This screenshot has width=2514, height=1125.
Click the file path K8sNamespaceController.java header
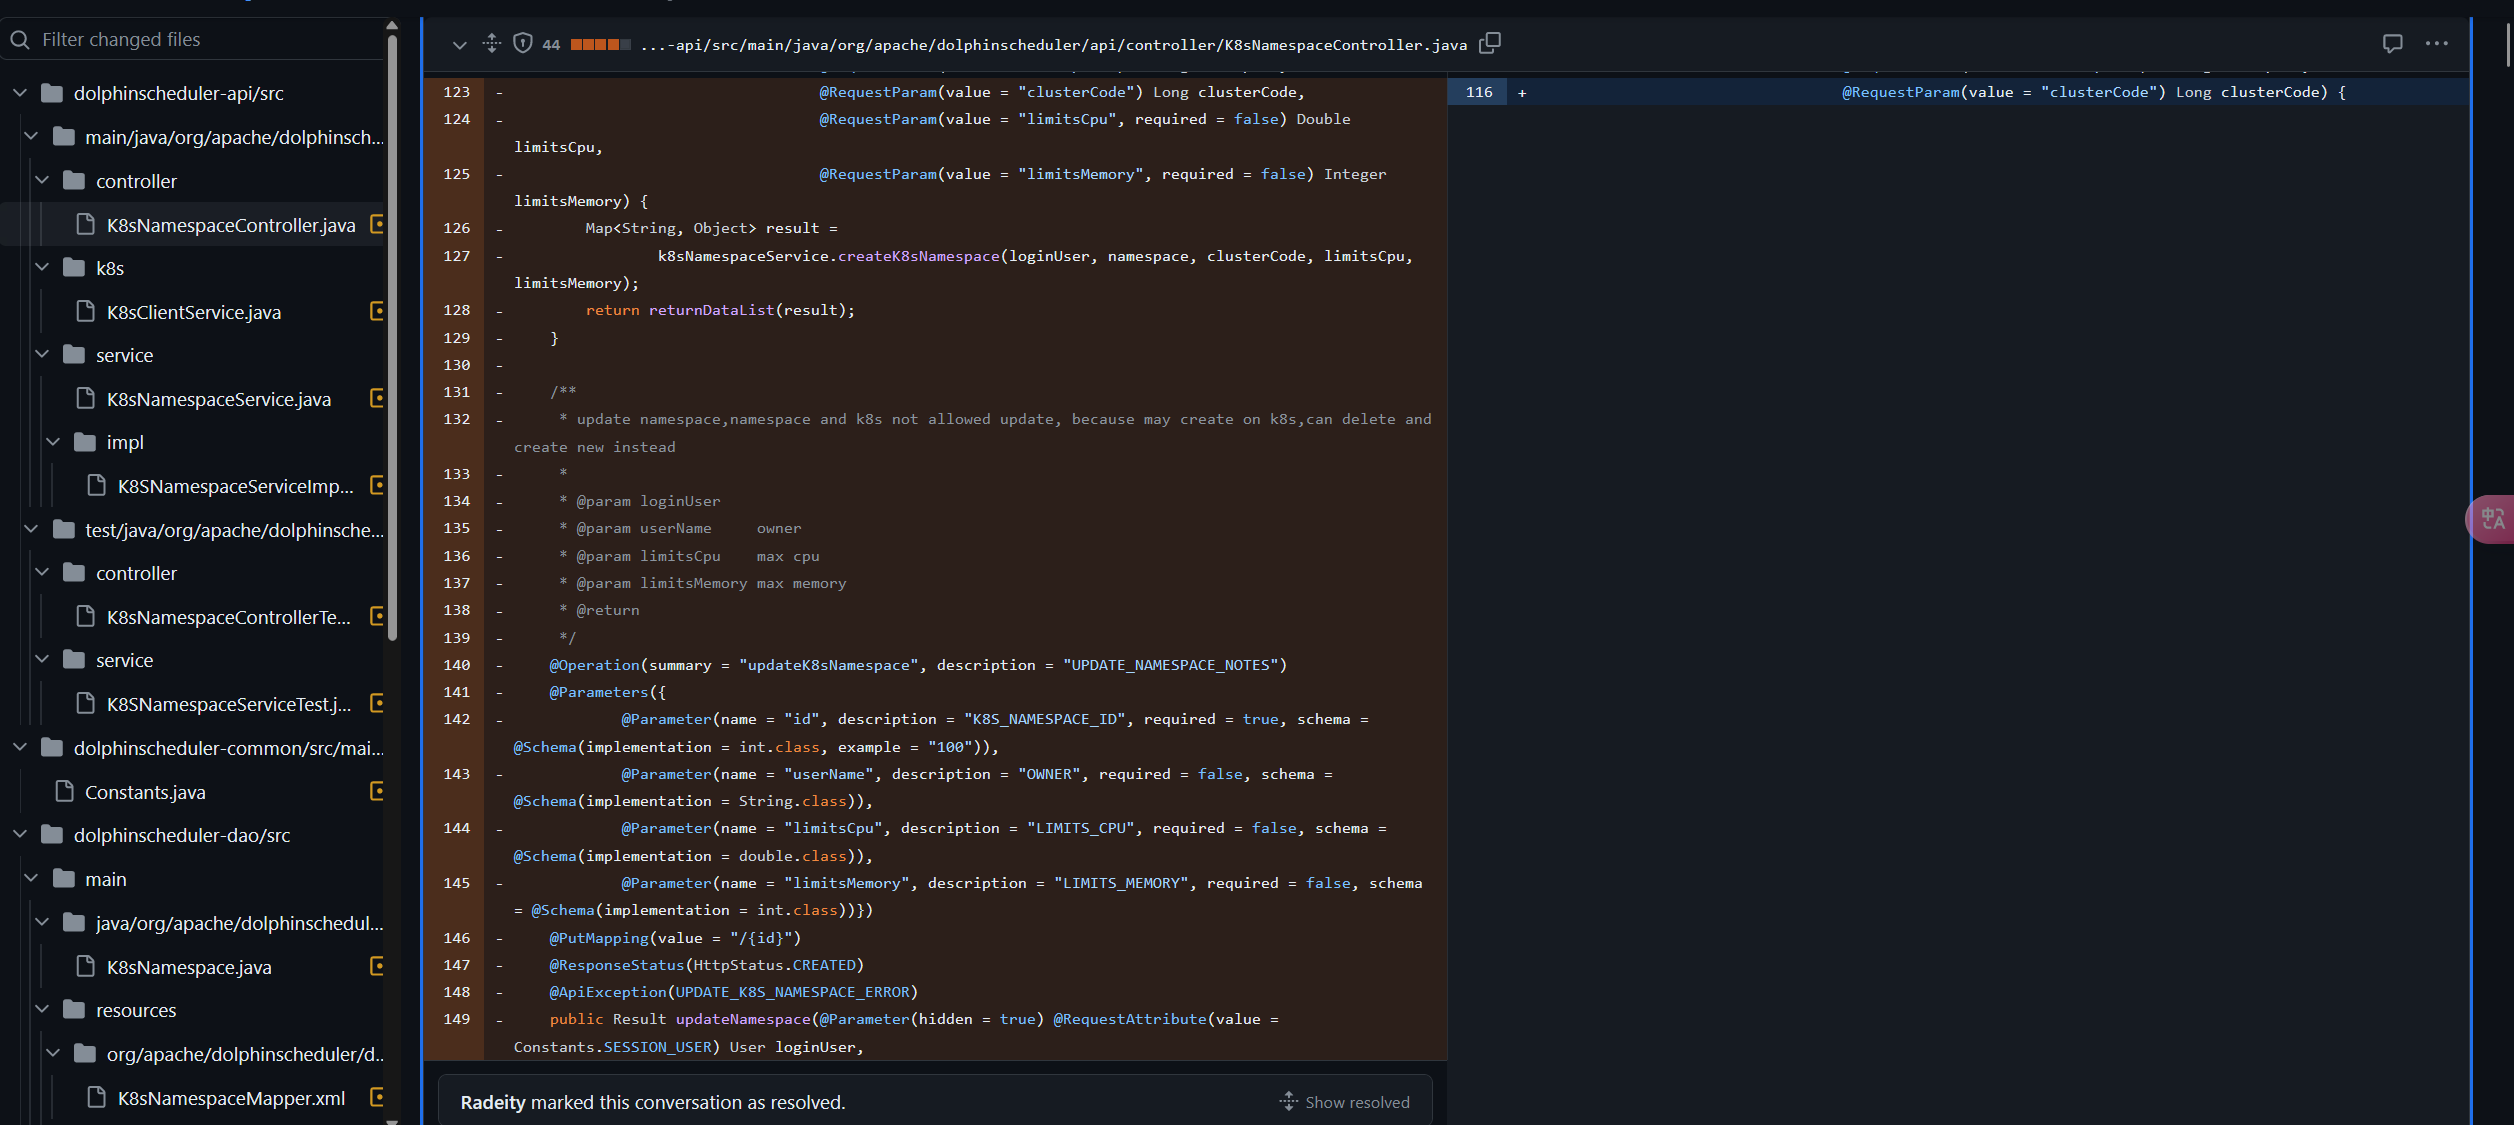coord(1053,45)
